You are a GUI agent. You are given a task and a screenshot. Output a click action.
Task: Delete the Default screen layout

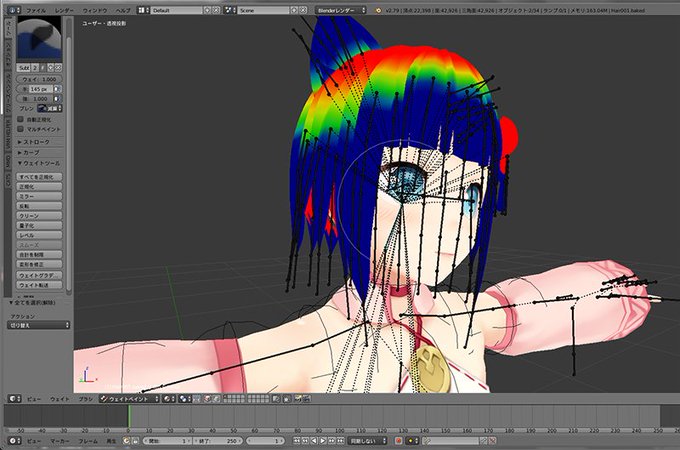click(216, 10)
